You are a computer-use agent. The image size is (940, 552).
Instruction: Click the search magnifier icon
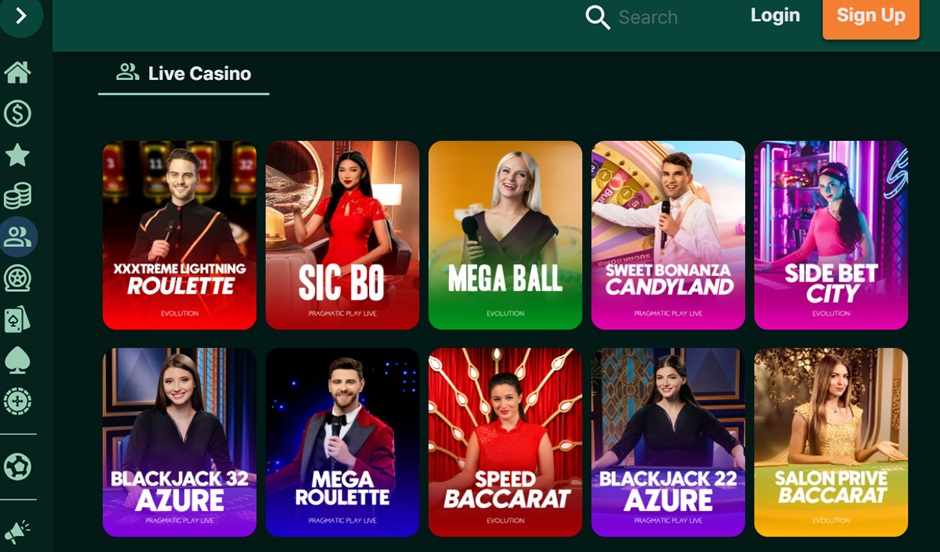point(597,17)
